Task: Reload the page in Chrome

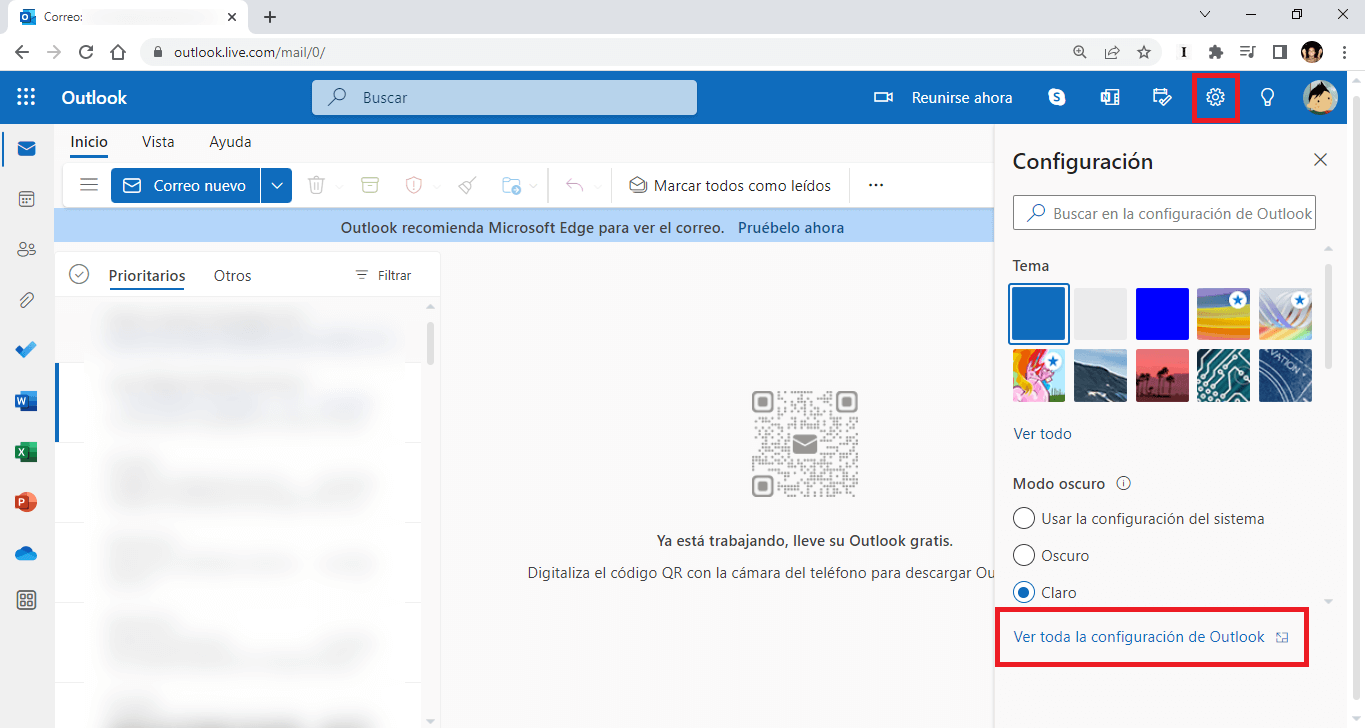Action: (x=86, y=52)
